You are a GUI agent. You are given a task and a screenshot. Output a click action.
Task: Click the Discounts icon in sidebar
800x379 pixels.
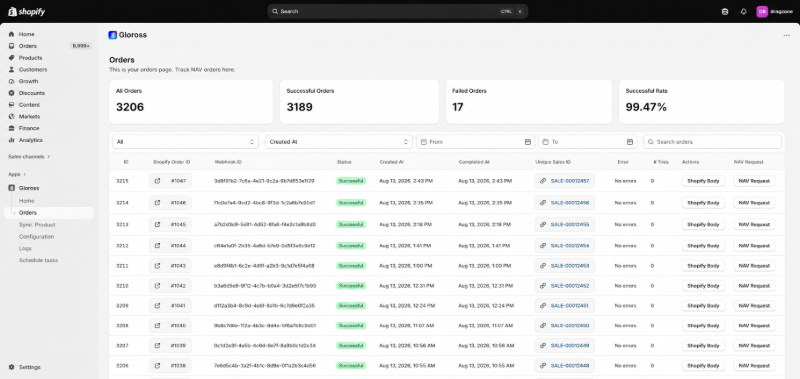point(12,93)
